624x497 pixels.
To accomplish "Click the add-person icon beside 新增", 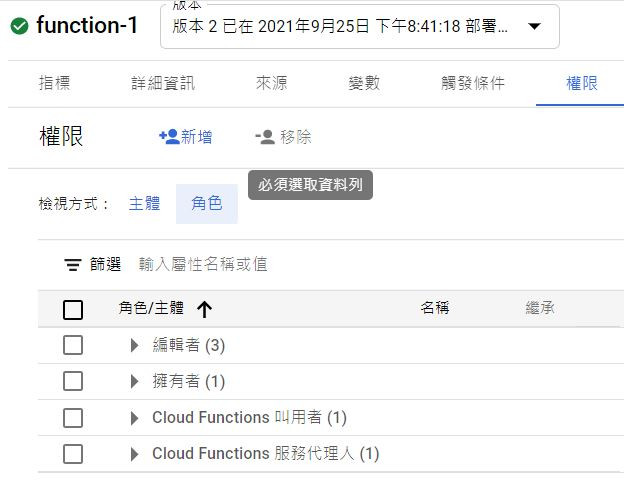I will pyautogui.click(x=169, y=137).
